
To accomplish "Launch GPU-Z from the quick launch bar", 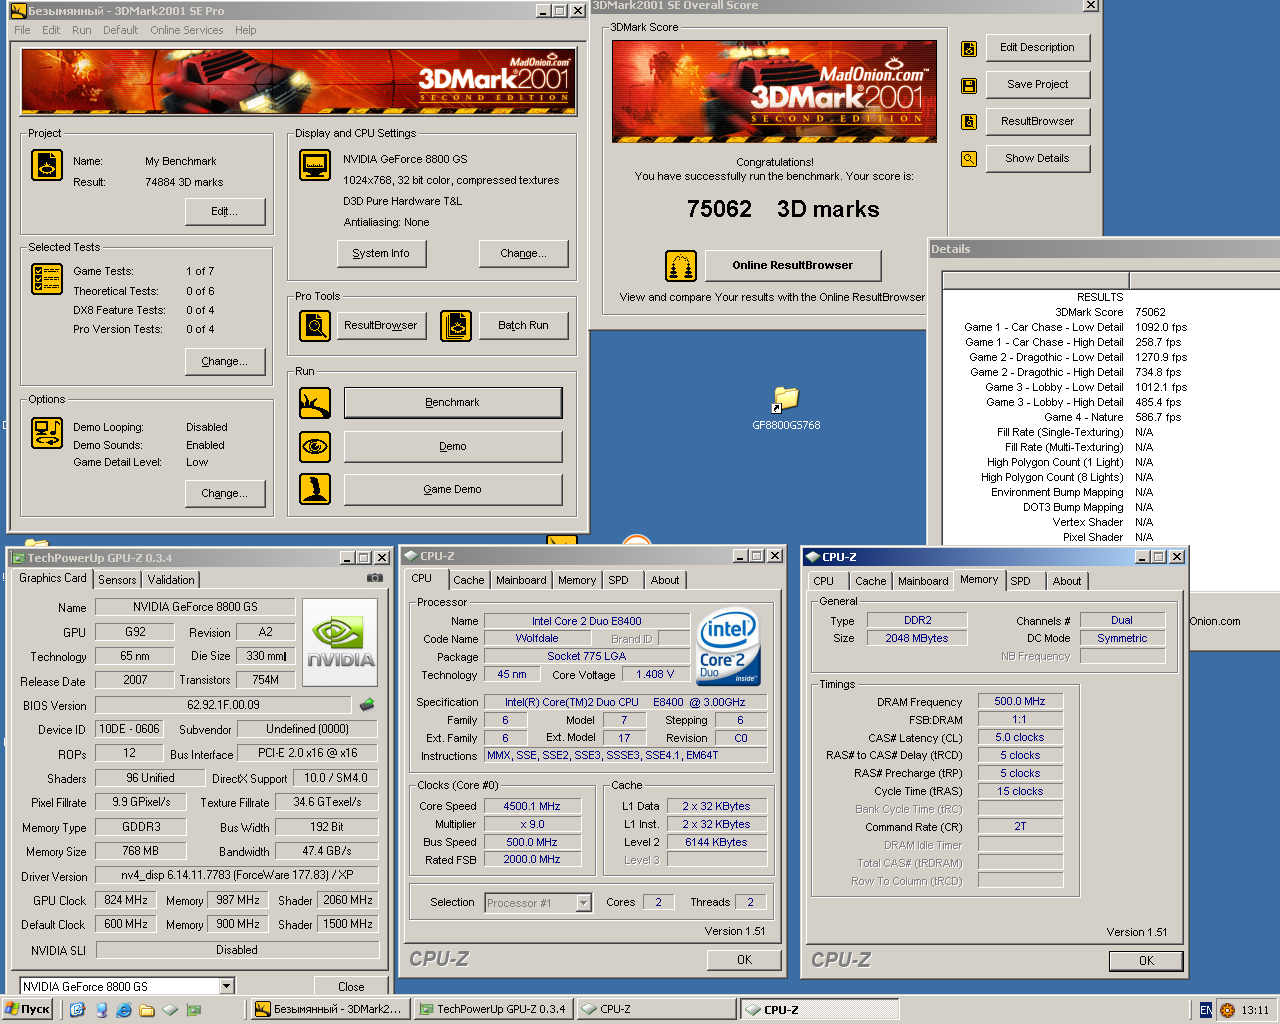I will [194, 1010].
